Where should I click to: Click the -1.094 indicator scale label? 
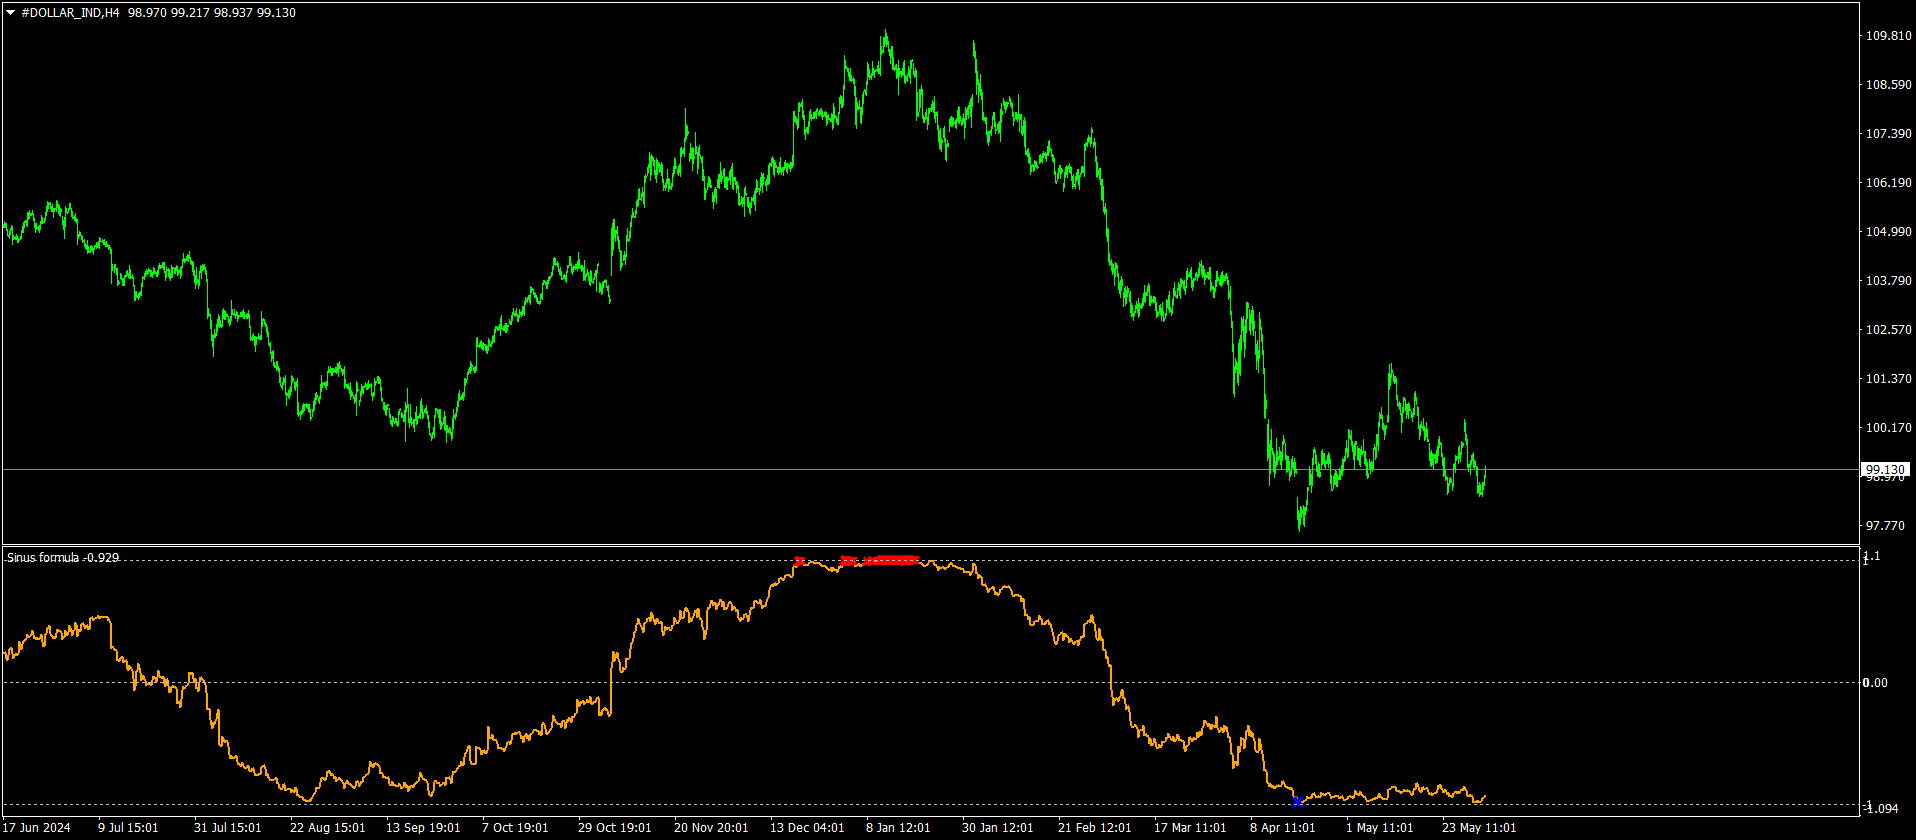1881,808
